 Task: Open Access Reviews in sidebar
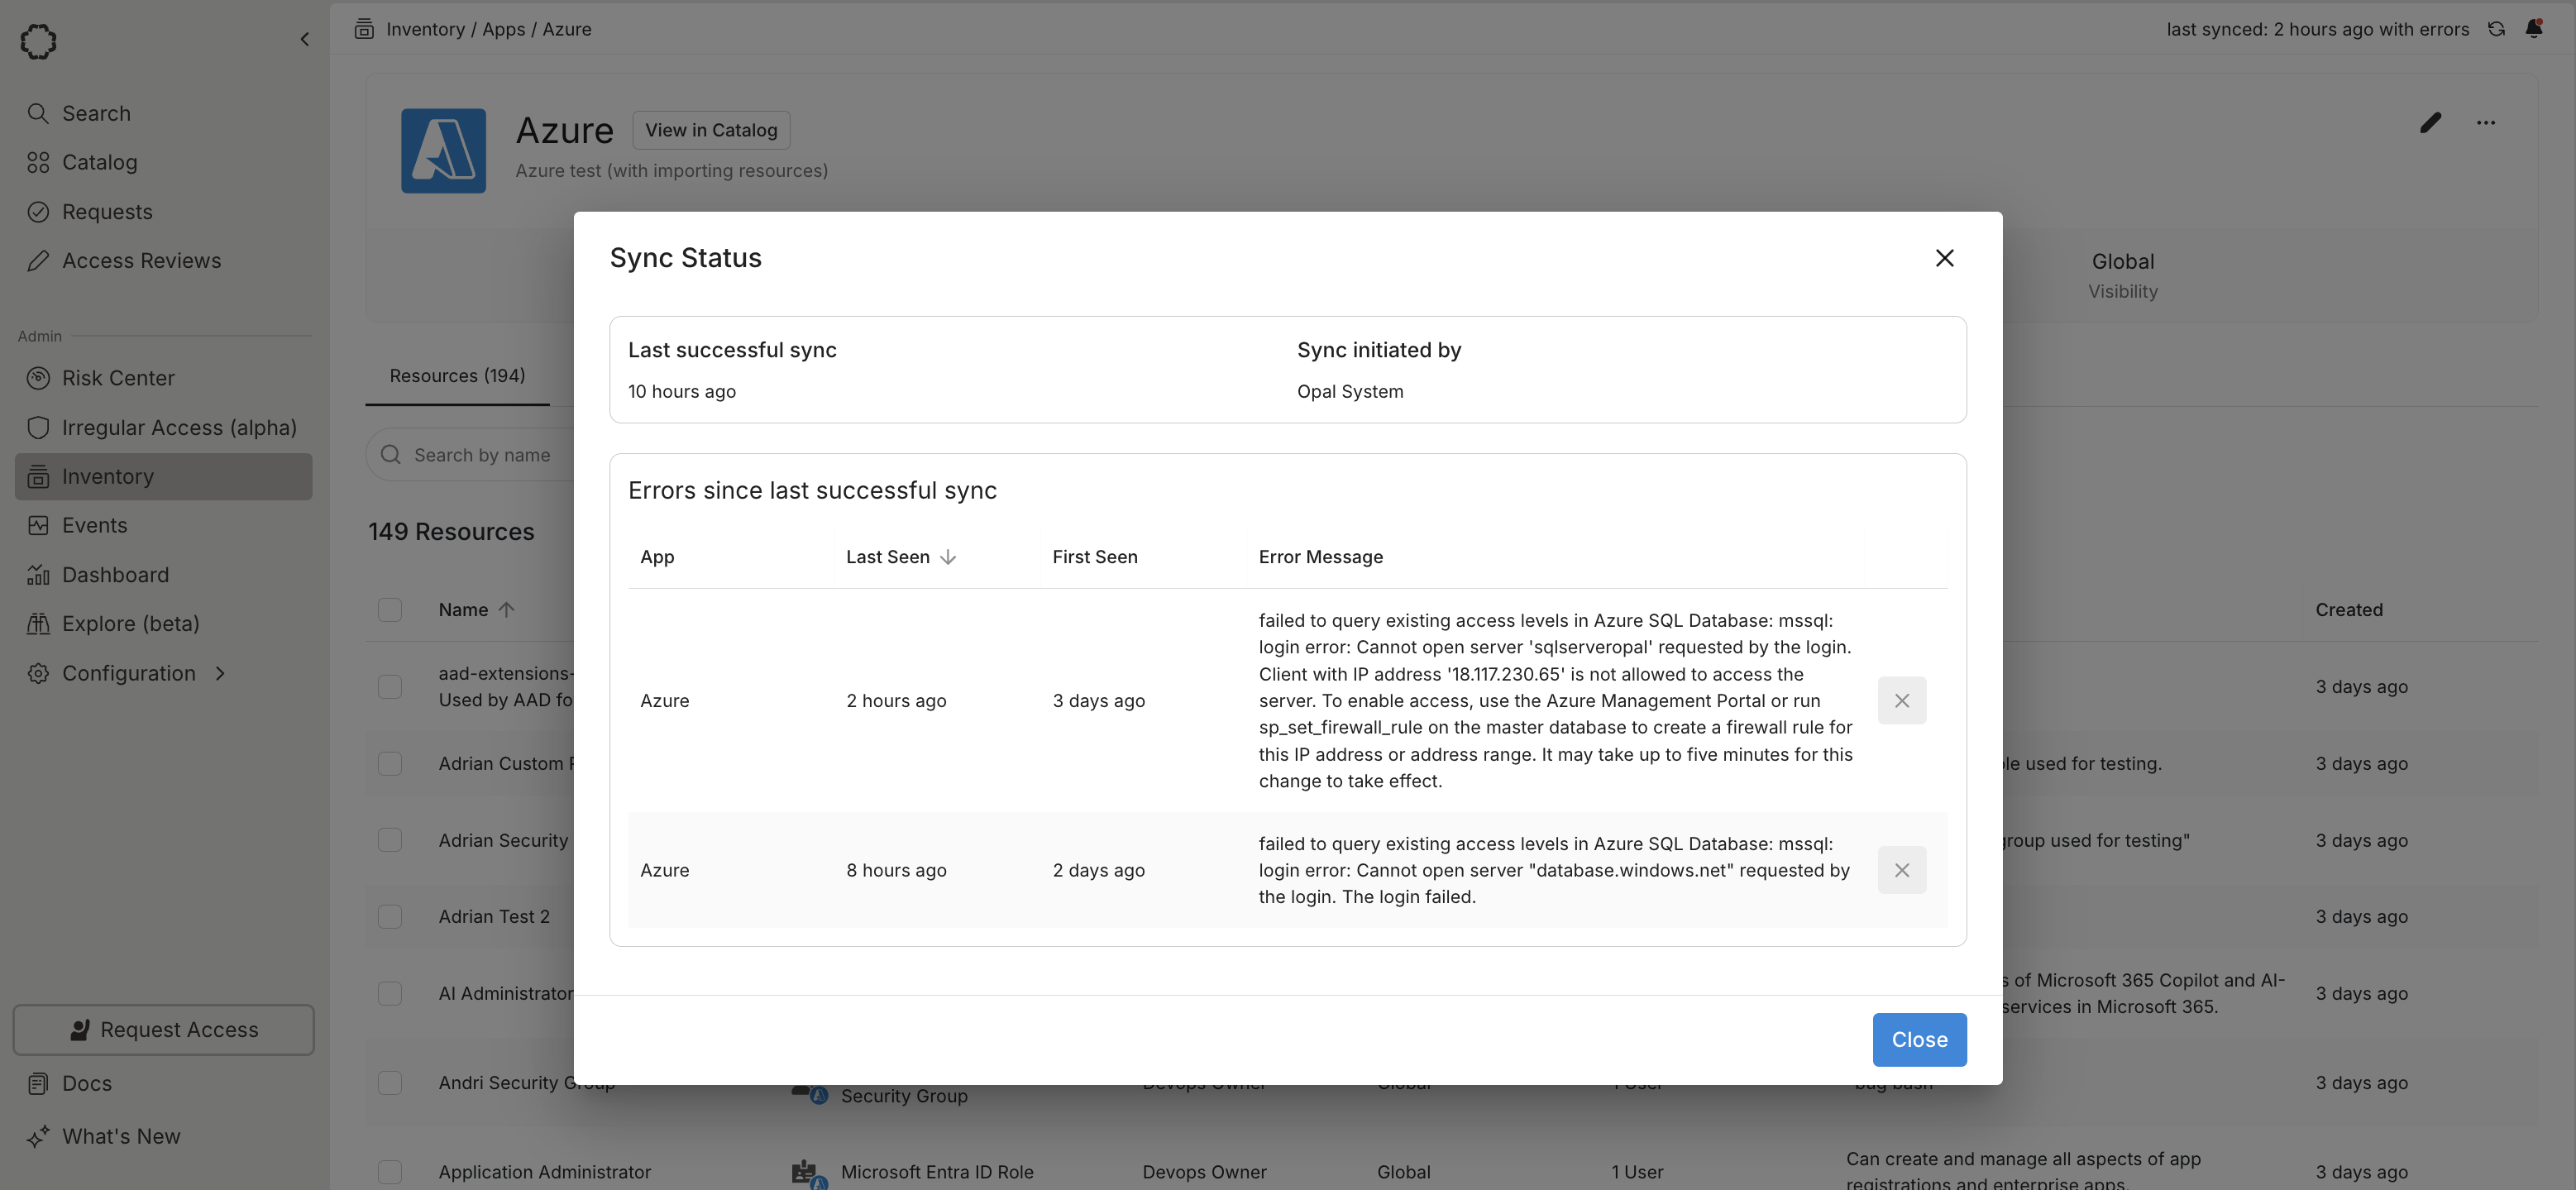tap(141, 261)
